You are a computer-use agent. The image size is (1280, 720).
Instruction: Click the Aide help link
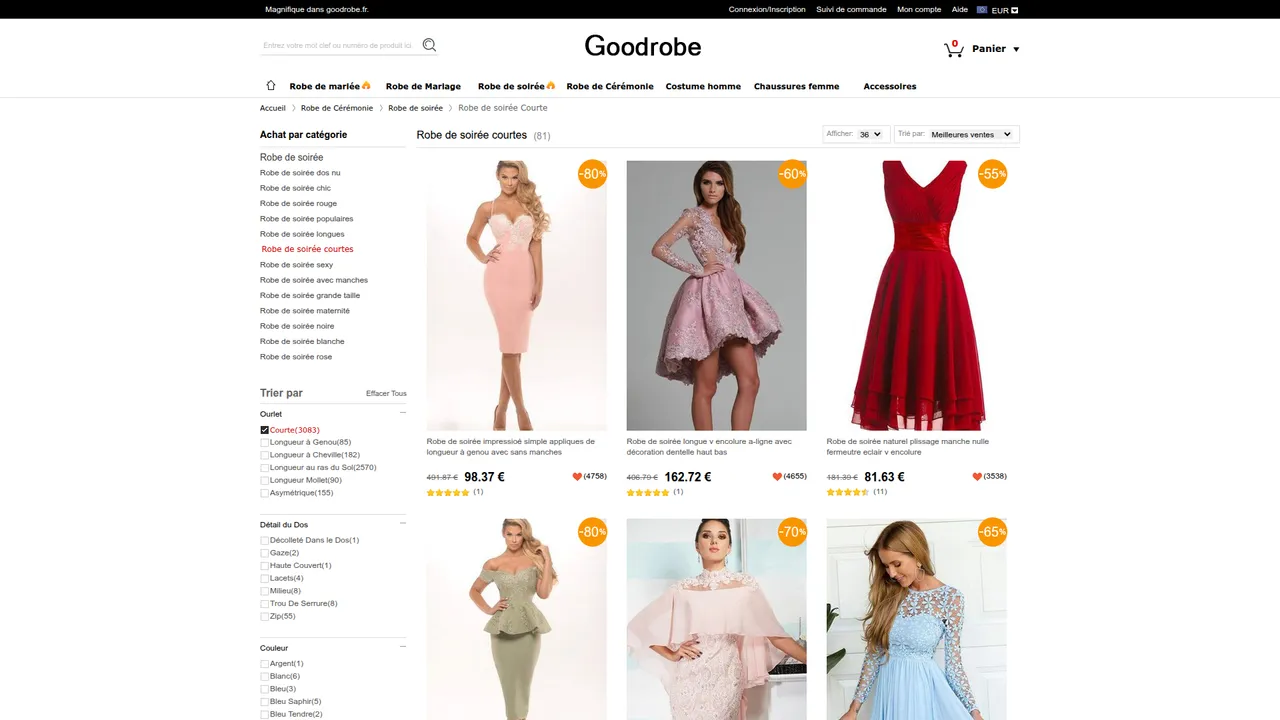(960, 10)
